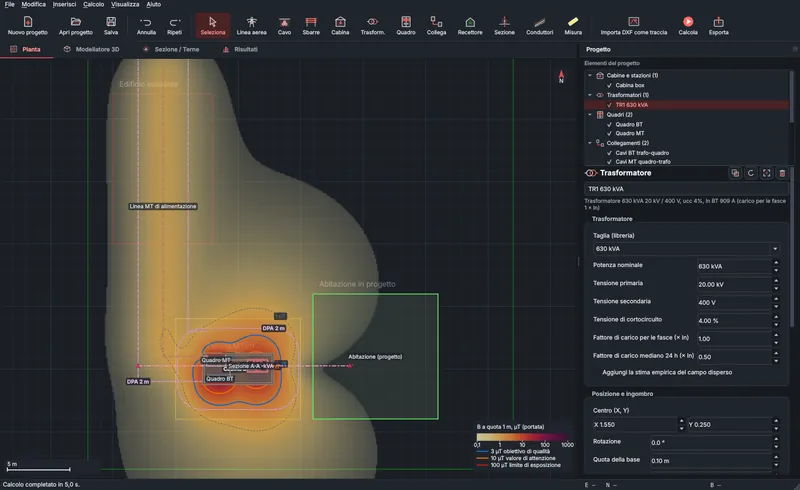This screenshot has width=800, height=490.
Task: Toggle check of Cavi BT trafo-quadro
Action: pyautogui.click(x=609, y=153)
